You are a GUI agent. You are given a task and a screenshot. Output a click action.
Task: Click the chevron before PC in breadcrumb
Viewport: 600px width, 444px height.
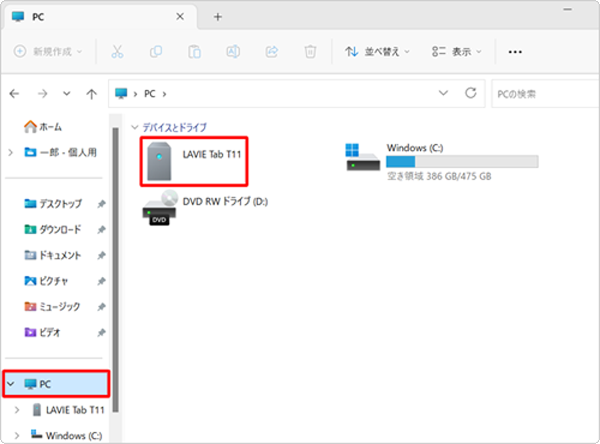point(135,94)
